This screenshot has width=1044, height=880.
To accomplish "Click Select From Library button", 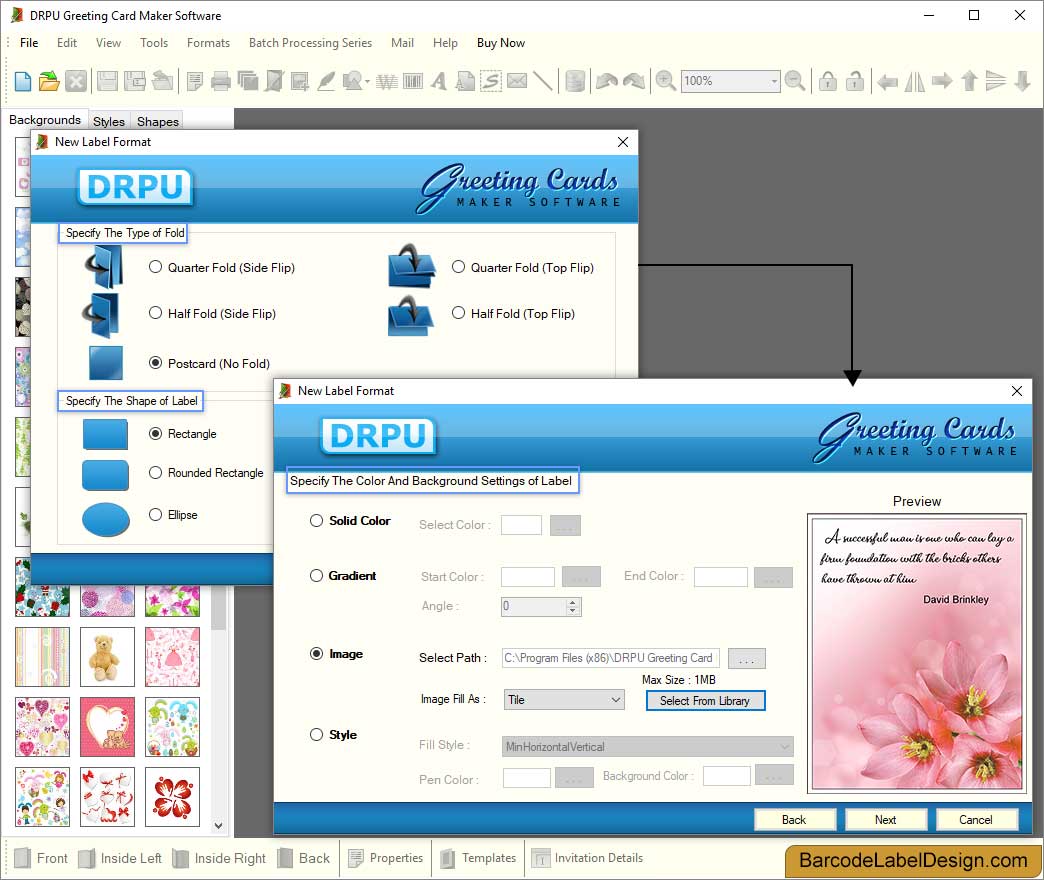I will click(705, 700).
